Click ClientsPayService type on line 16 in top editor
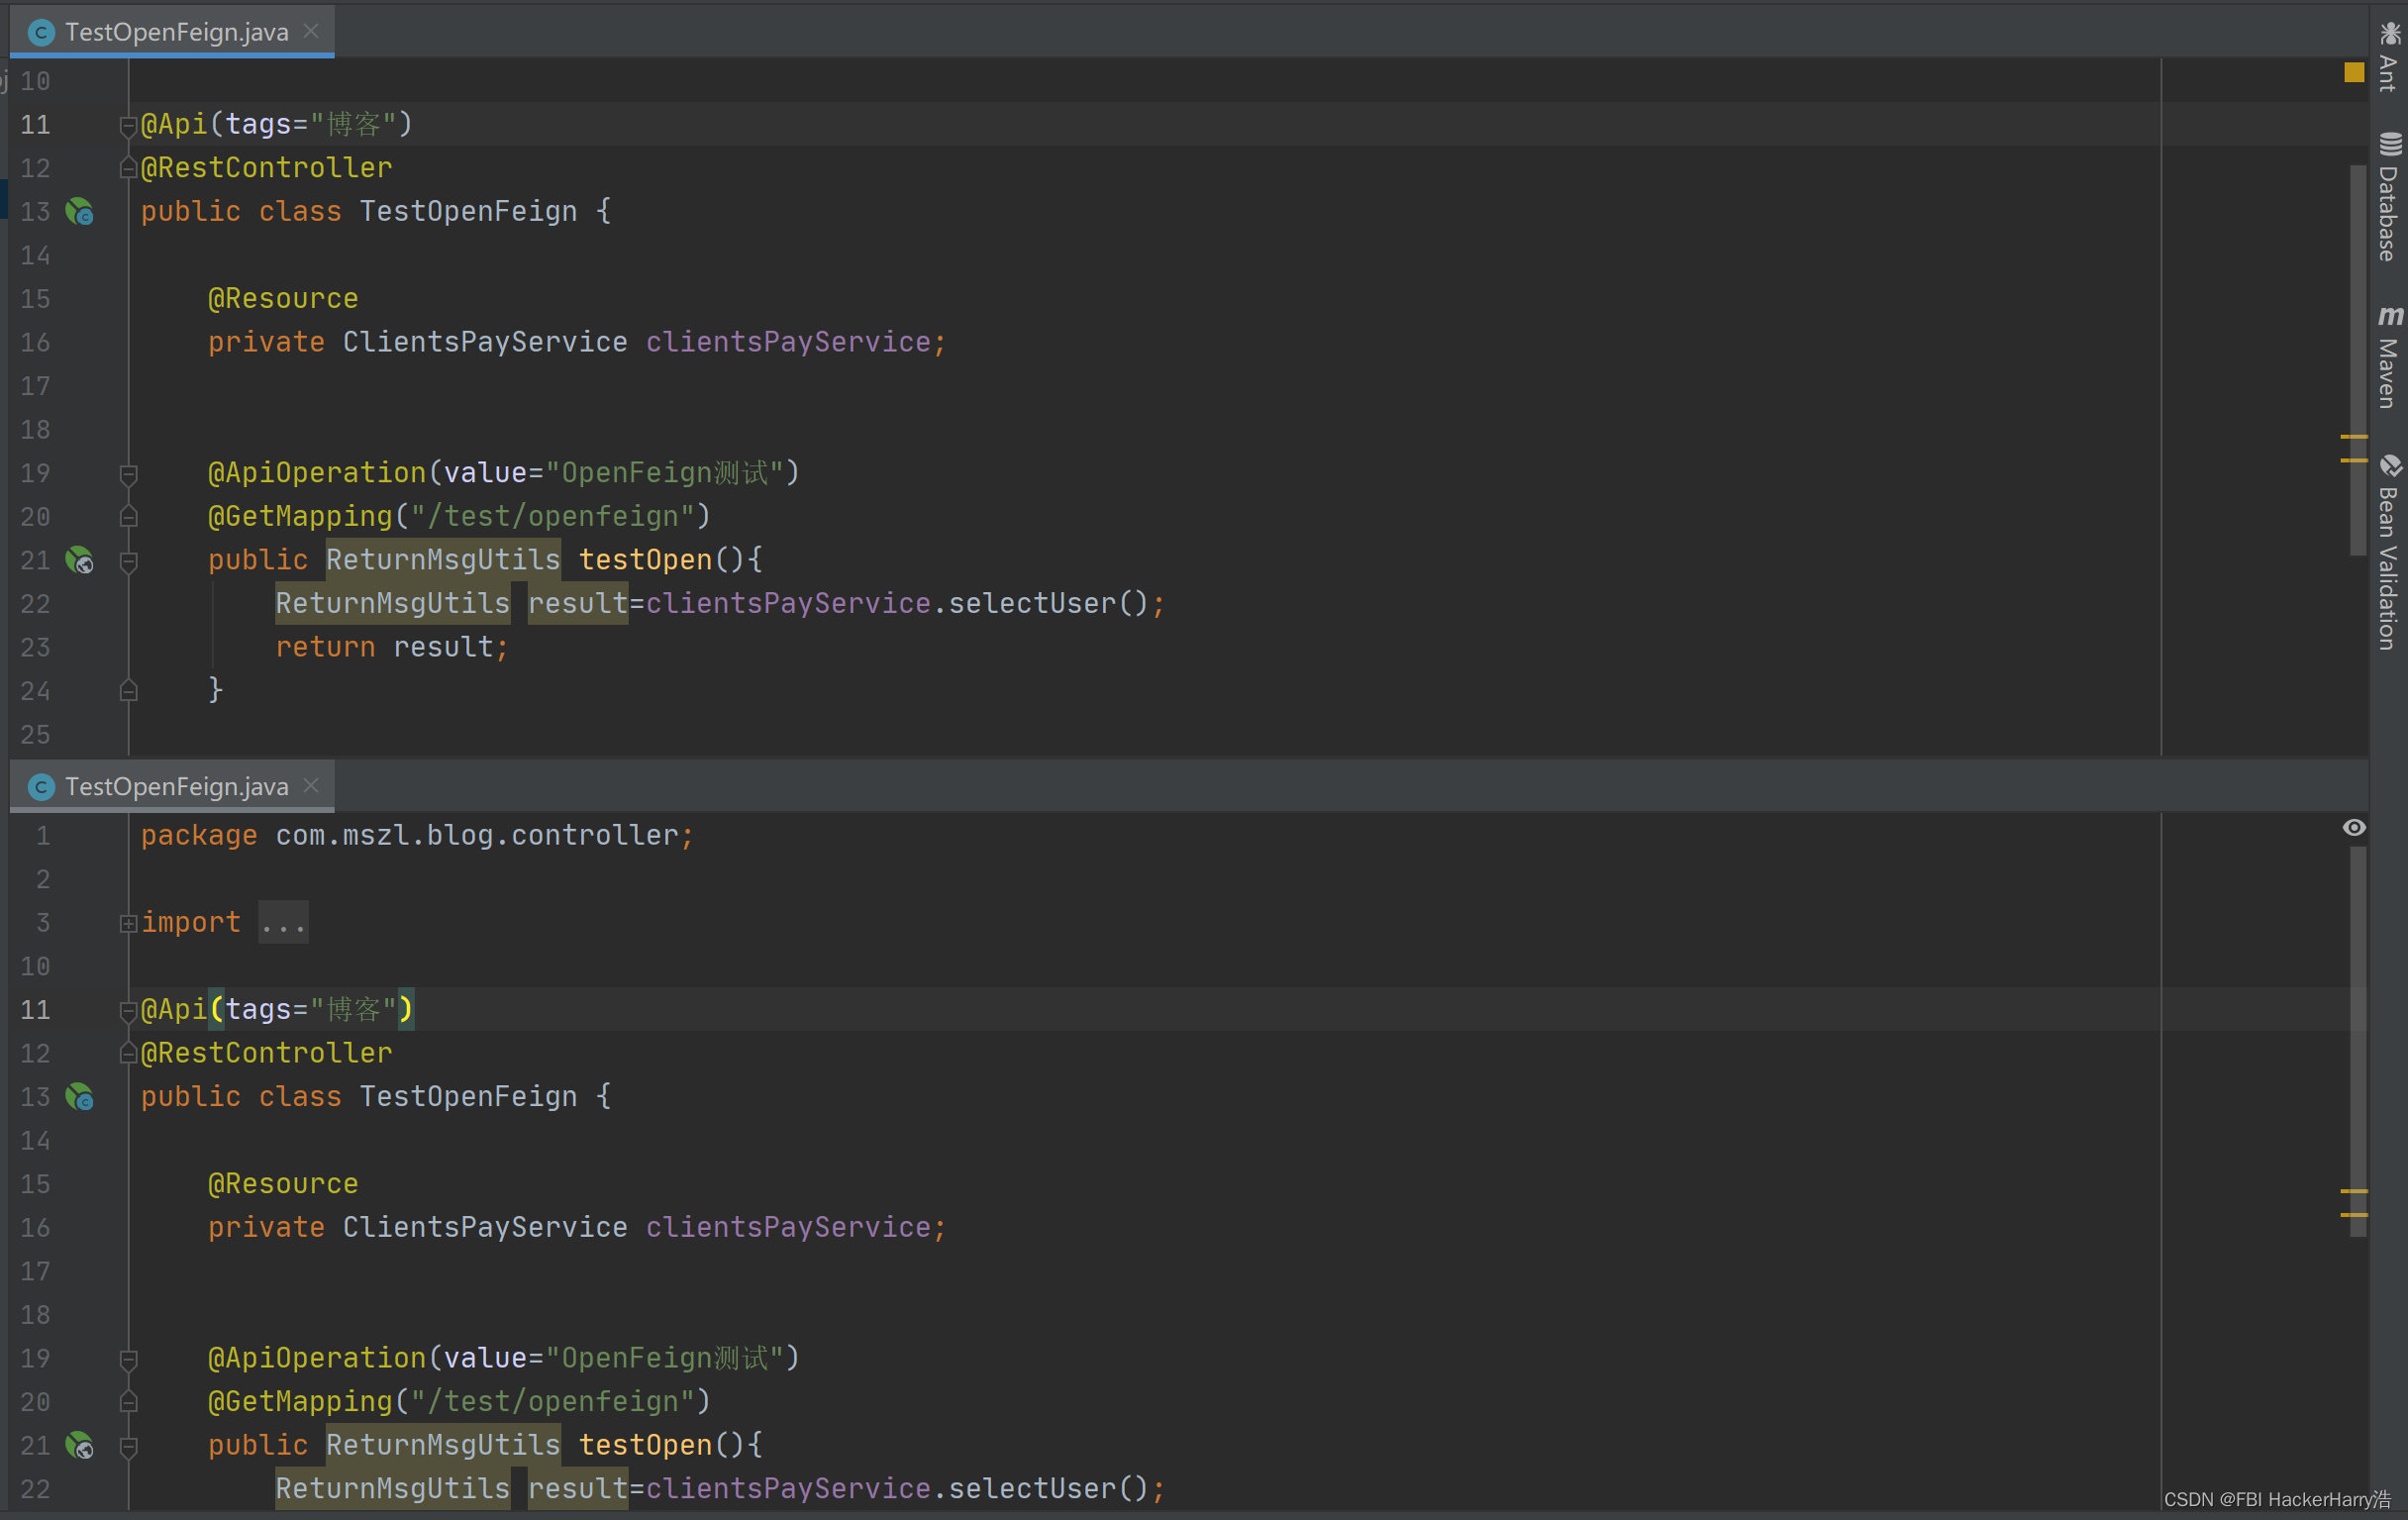This screenshot has height=1520, width=2408. click(x=485, y=342)
